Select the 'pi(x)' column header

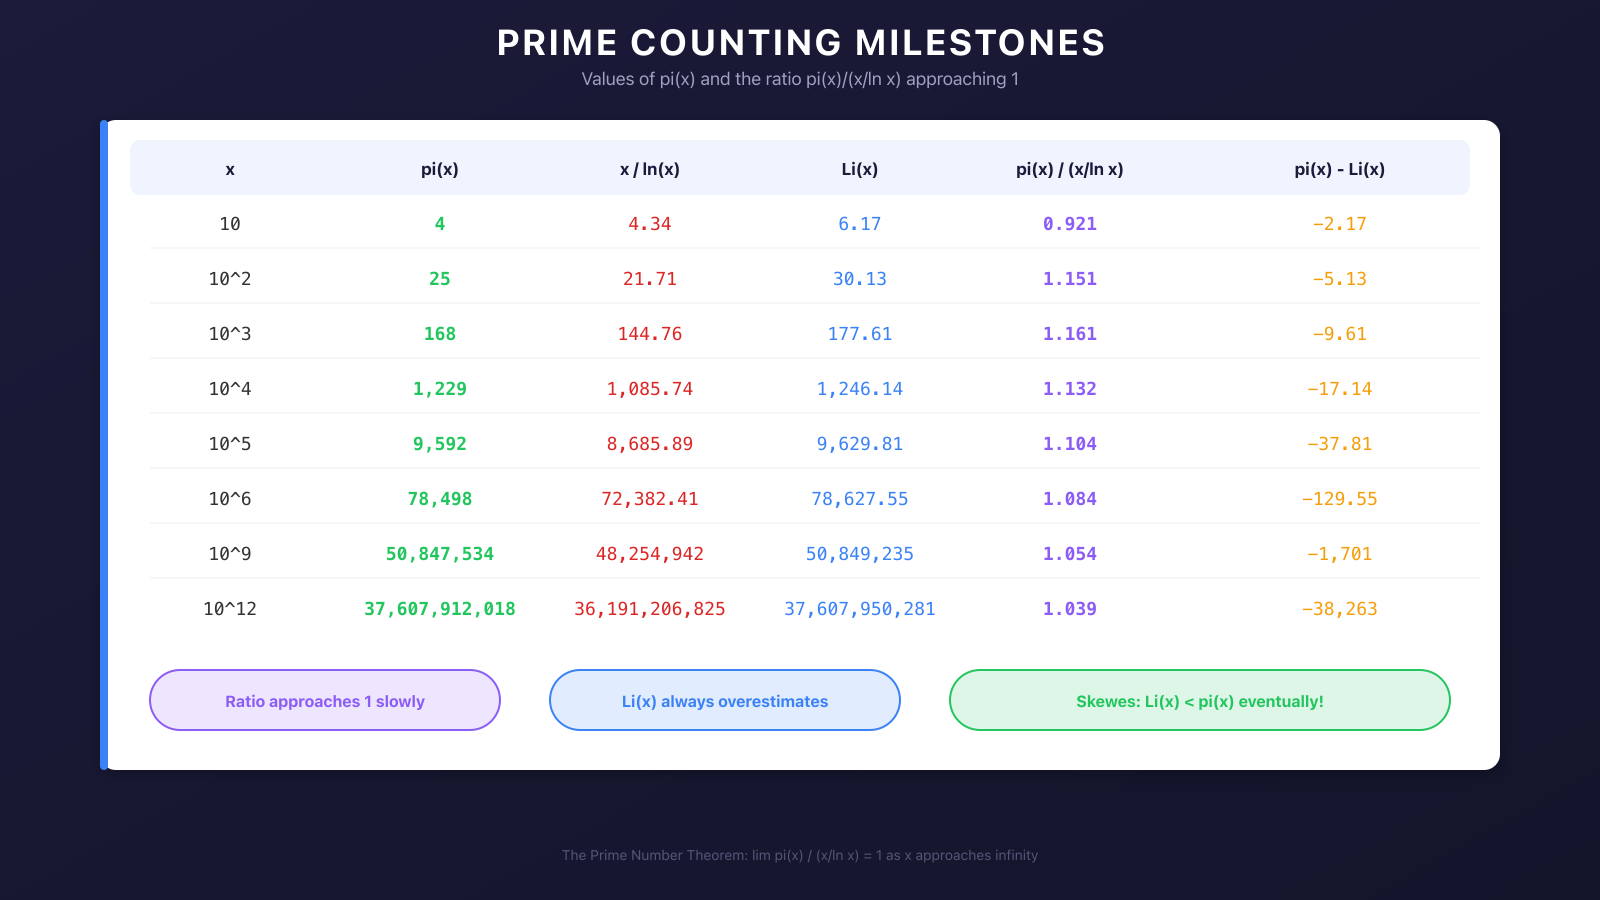(x=440, y=169)
